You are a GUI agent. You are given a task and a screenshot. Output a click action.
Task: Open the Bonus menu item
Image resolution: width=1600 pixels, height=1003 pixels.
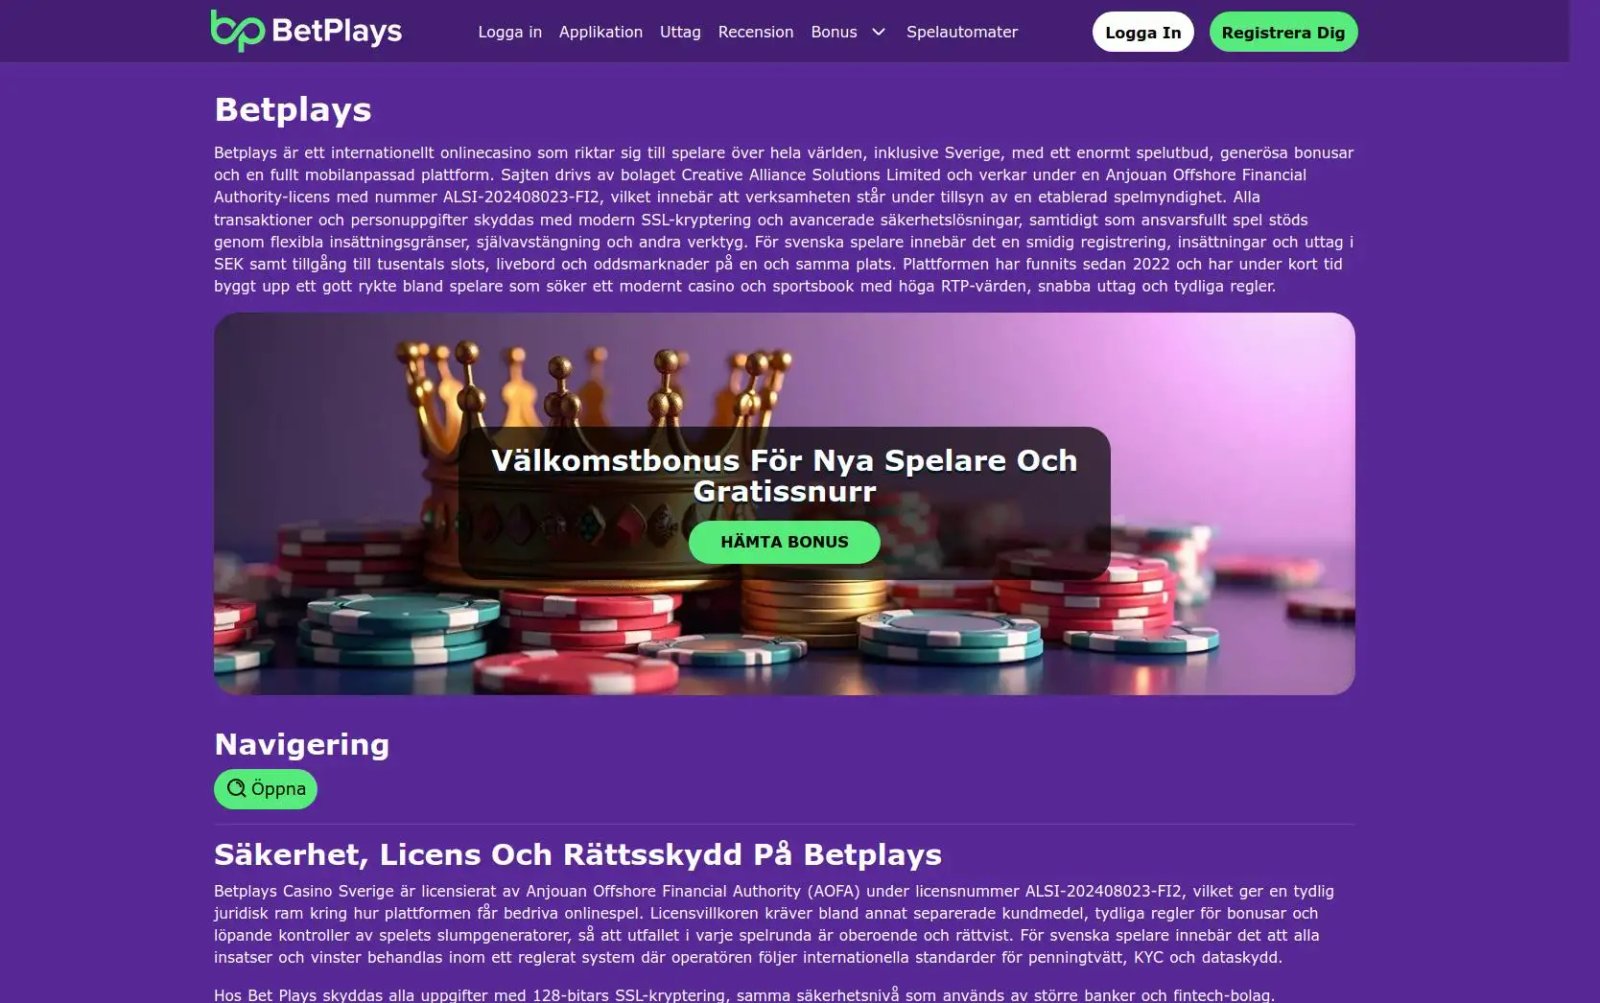(834, 32)
